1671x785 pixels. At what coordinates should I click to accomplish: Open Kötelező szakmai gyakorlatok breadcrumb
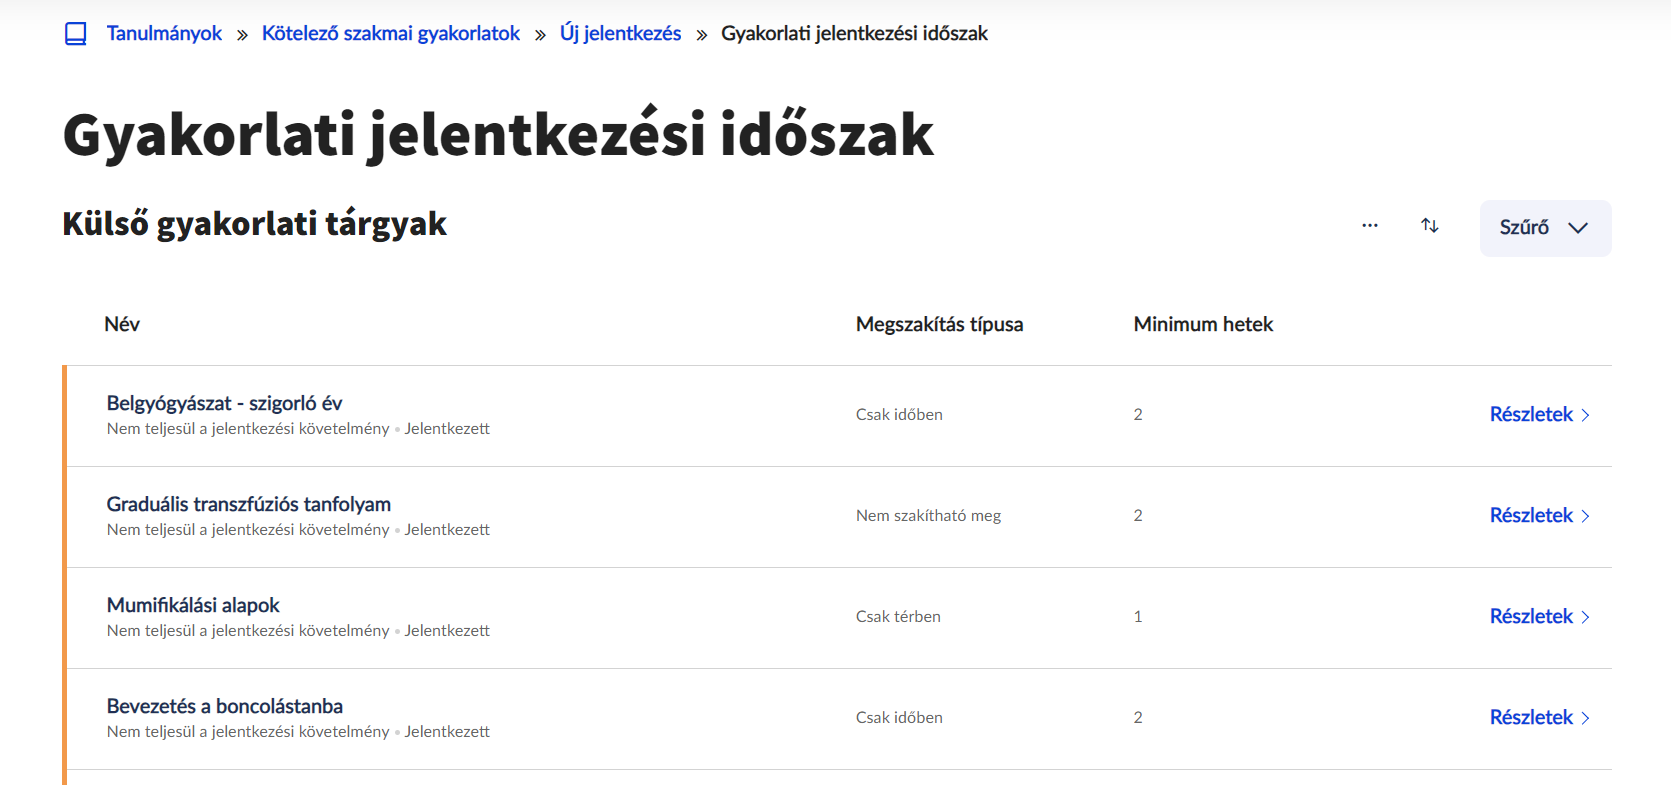tap(391, 34)
